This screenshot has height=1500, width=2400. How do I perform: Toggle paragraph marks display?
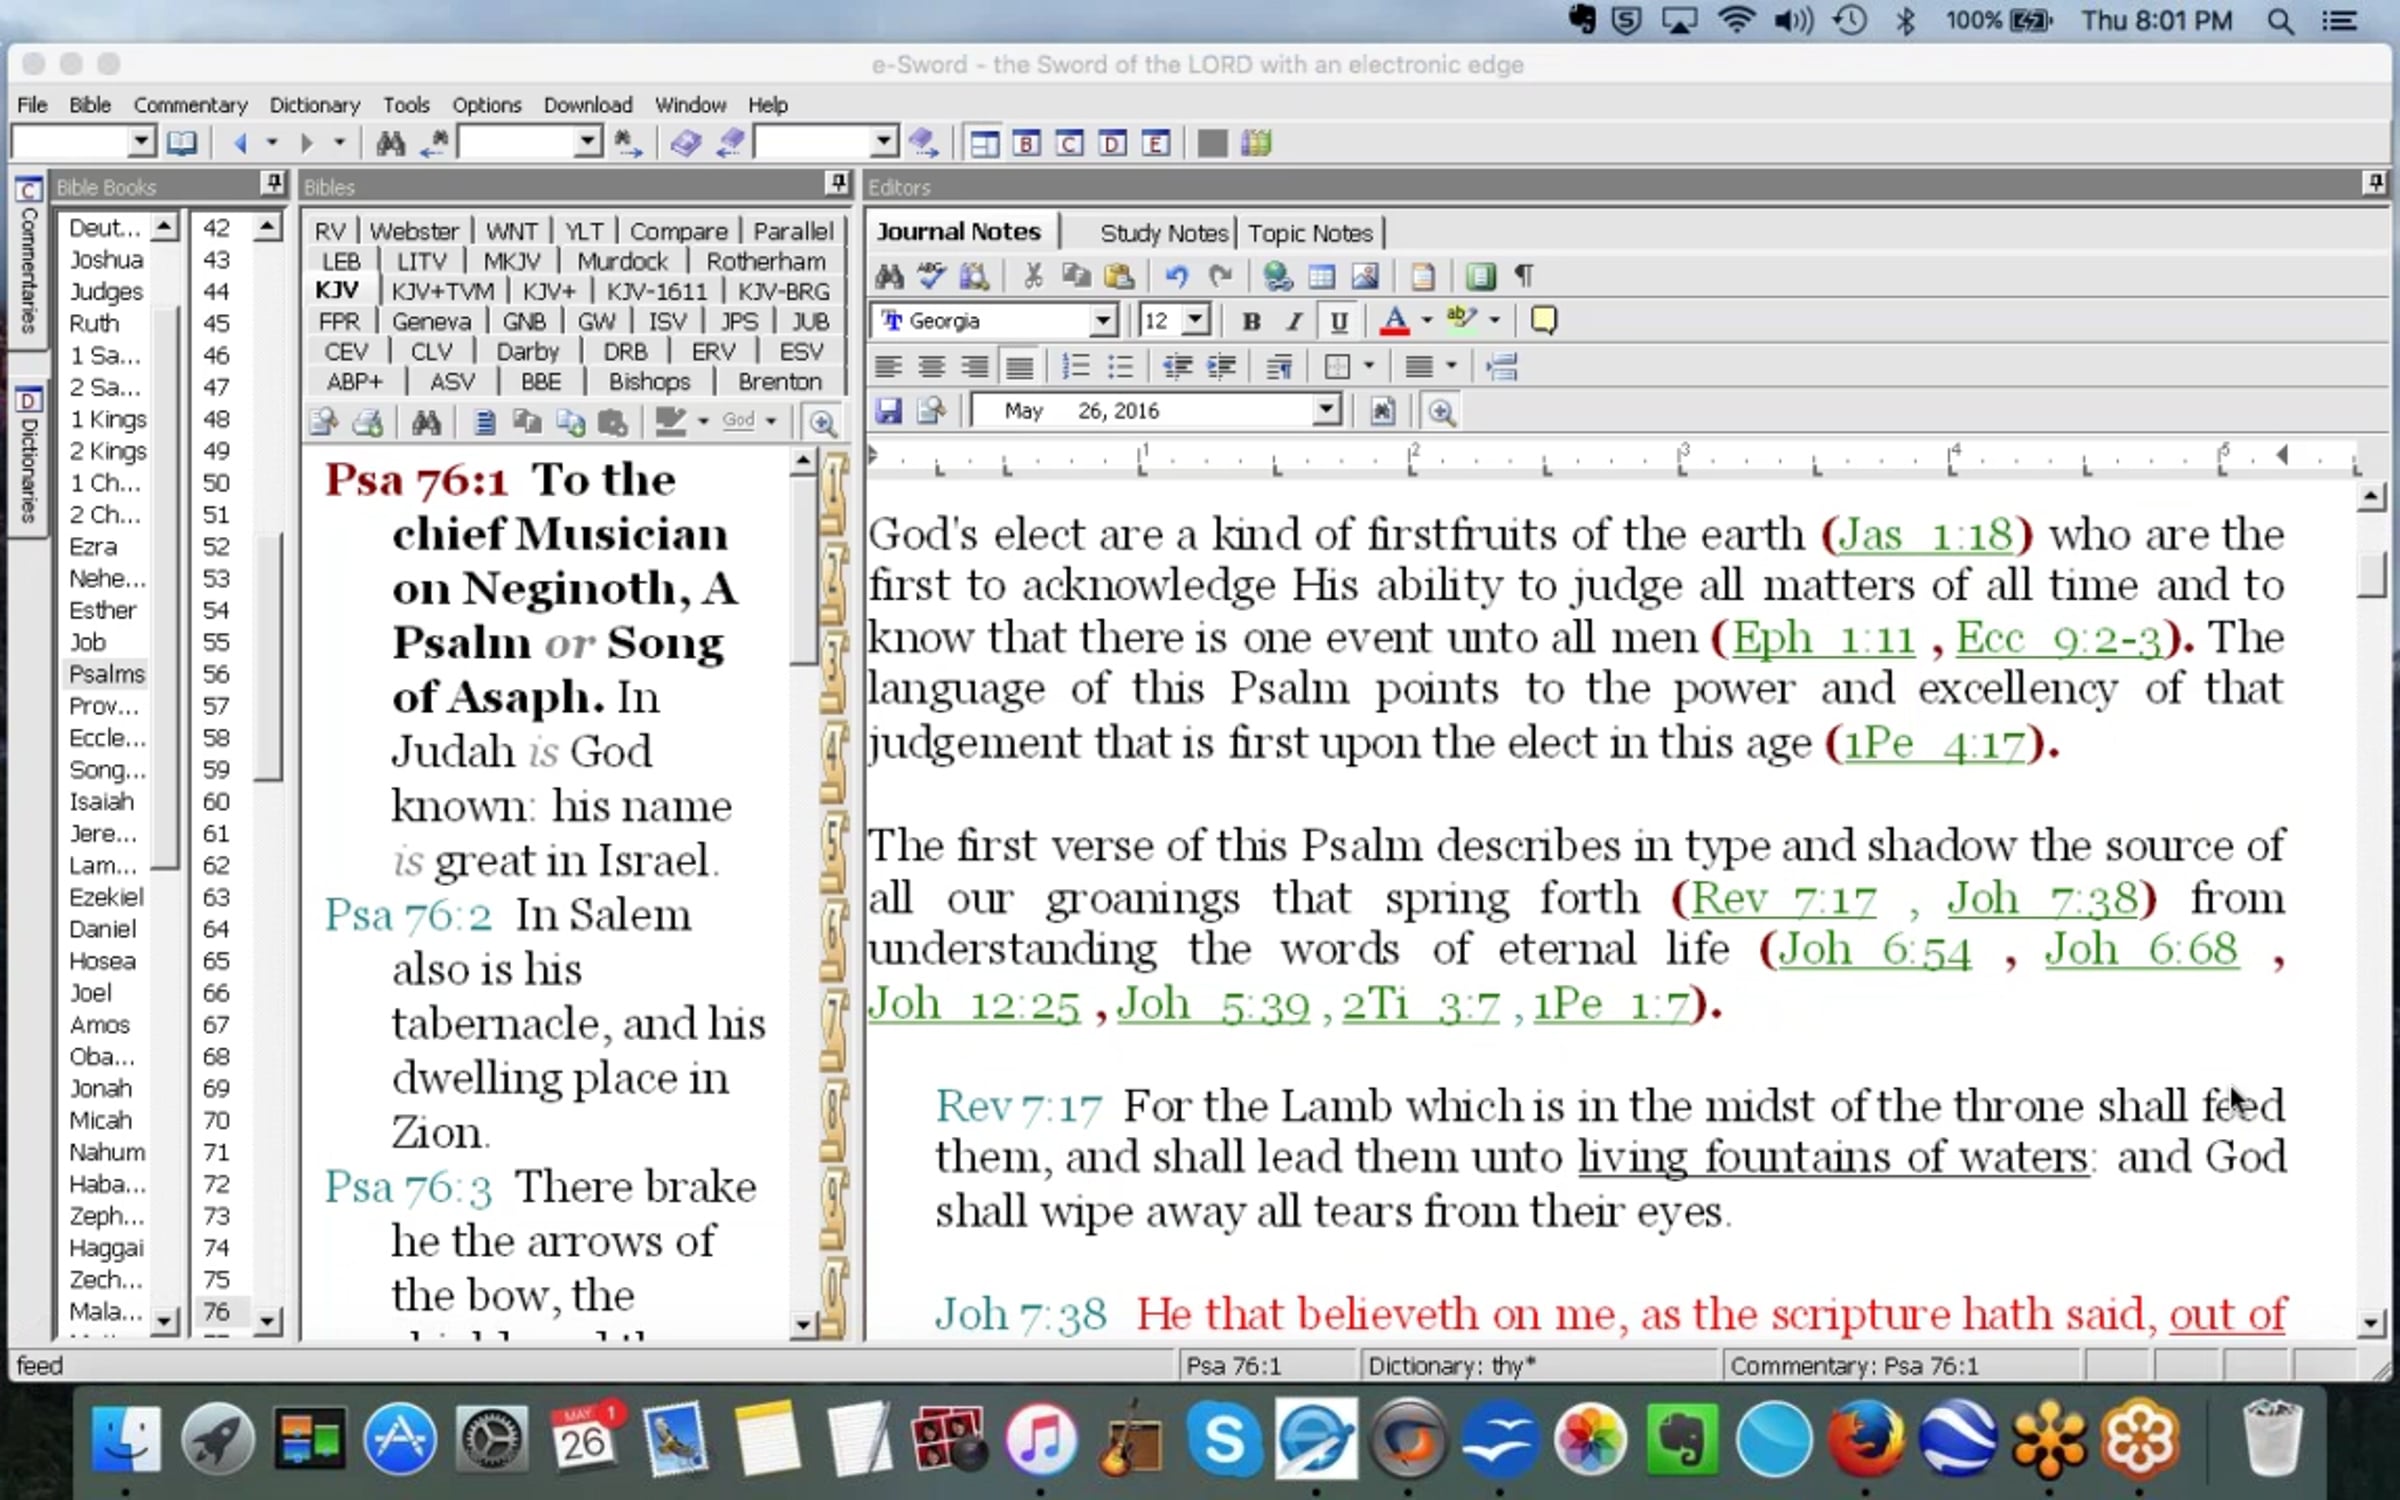(1523, 276)
